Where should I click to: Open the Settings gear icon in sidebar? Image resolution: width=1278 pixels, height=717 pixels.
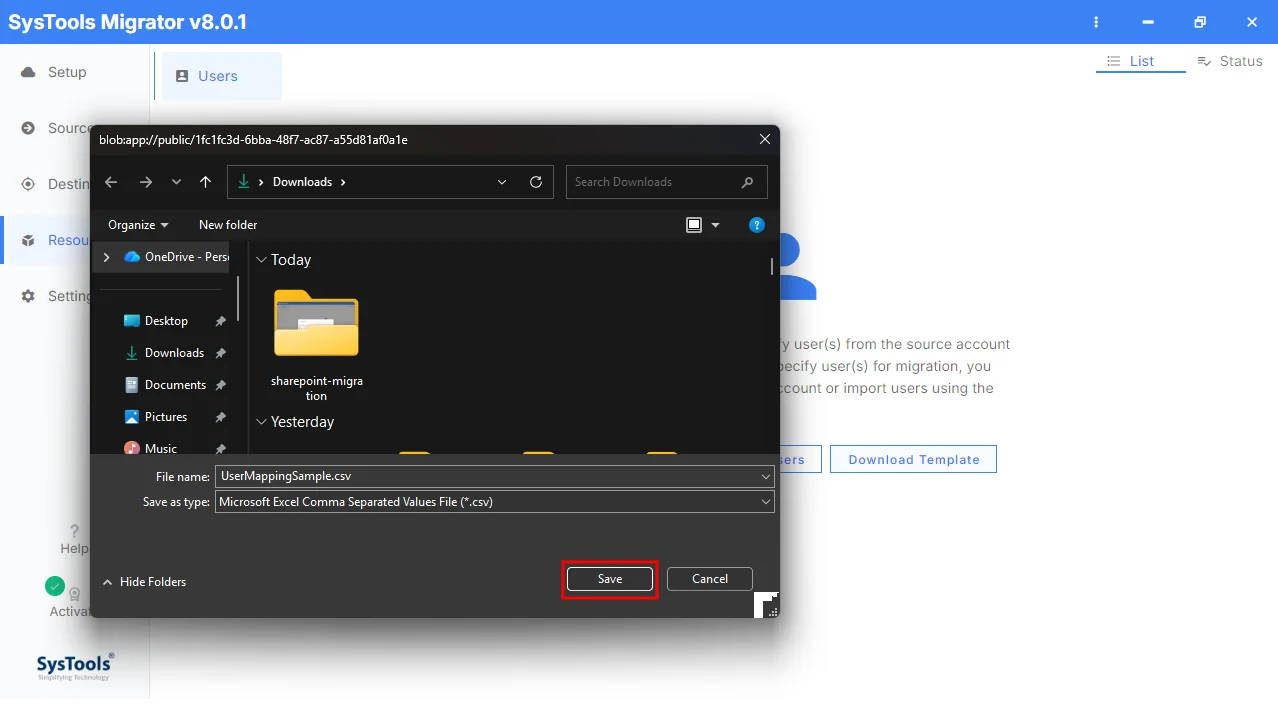pos(28,296)
